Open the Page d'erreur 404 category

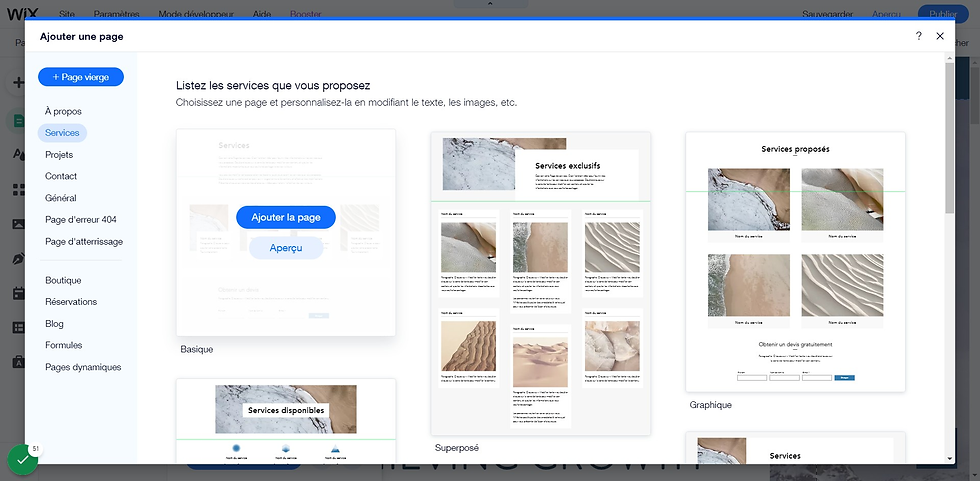point(81,220)
